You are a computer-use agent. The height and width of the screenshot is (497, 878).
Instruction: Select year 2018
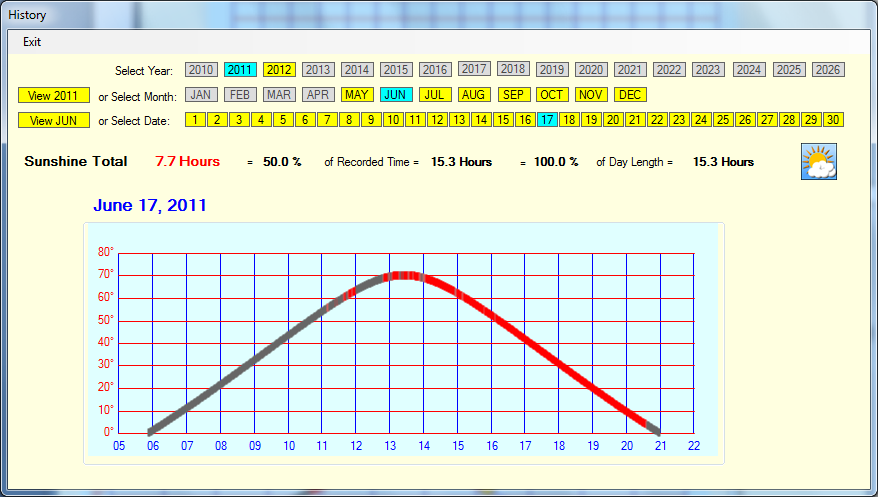[513, 68]
